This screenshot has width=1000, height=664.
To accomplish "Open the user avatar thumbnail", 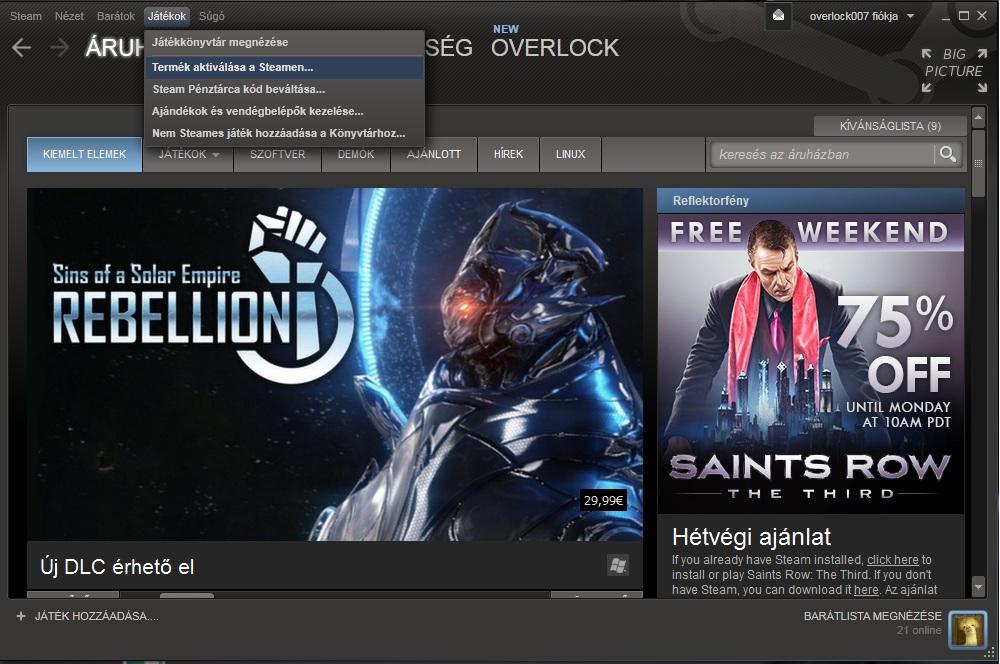I will [967, 629].
